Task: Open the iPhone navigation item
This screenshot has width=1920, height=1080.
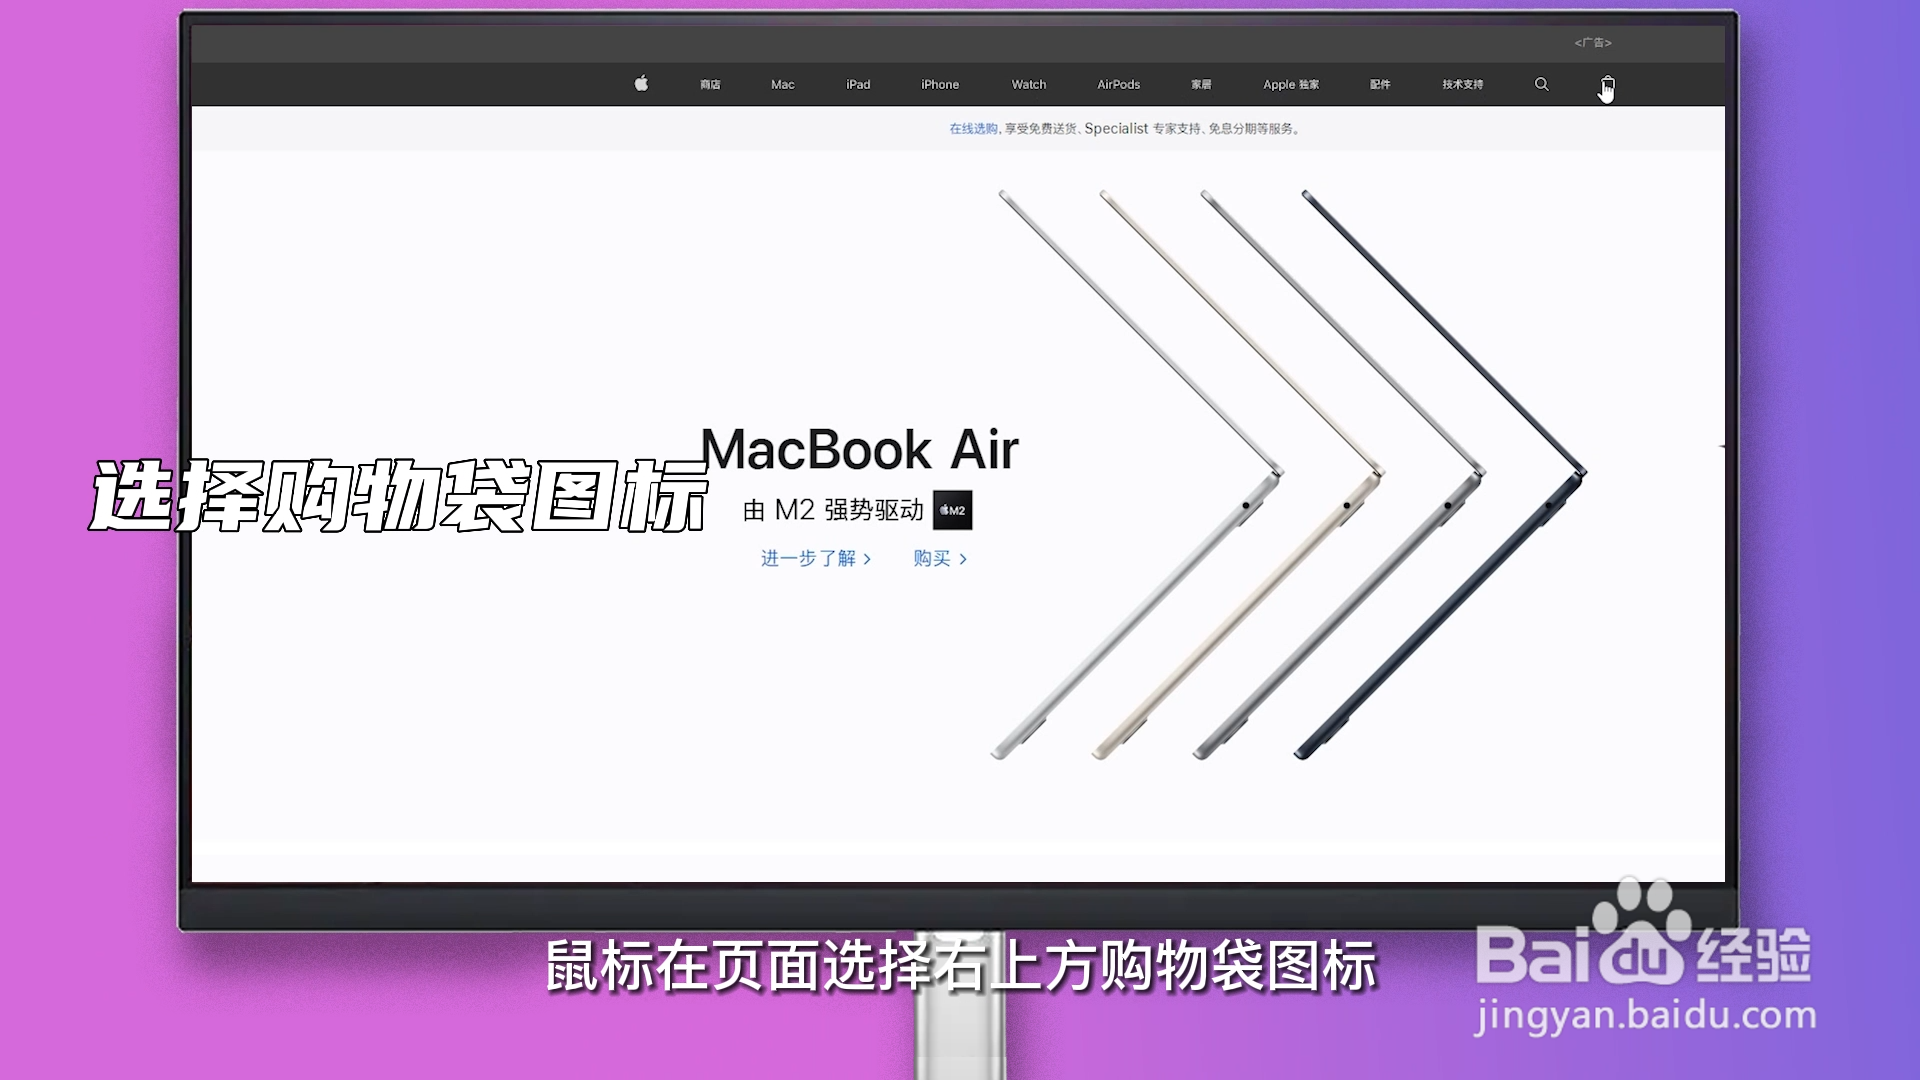Action: [x=939, y=85]
